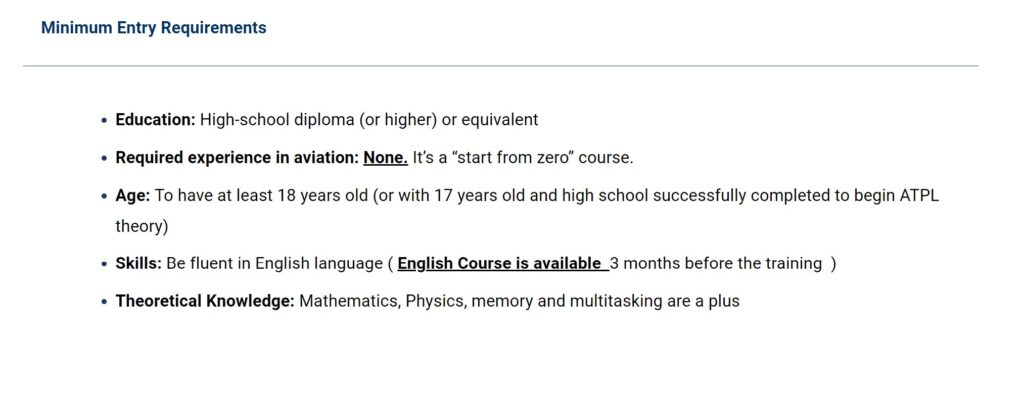Click the underlined None. text
Screen dimensions: 1024x395
[x=385, y=158]
